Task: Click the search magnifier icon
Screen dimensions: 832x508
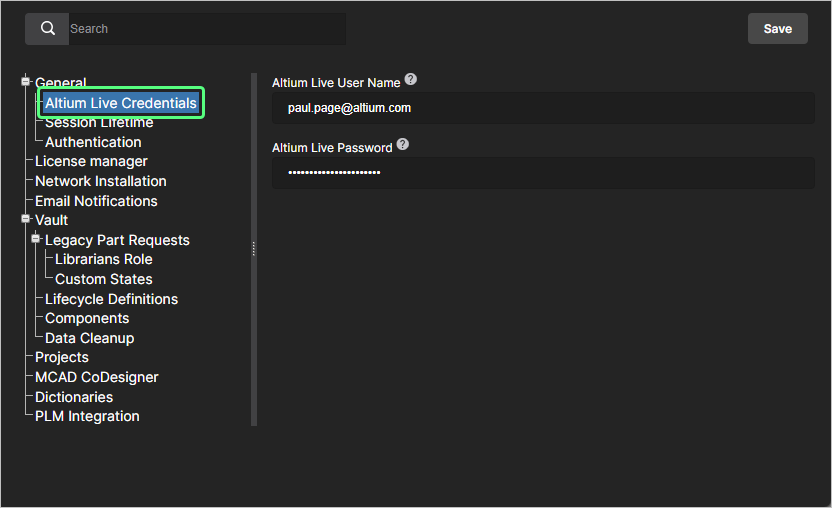Action: click(47, 29)
